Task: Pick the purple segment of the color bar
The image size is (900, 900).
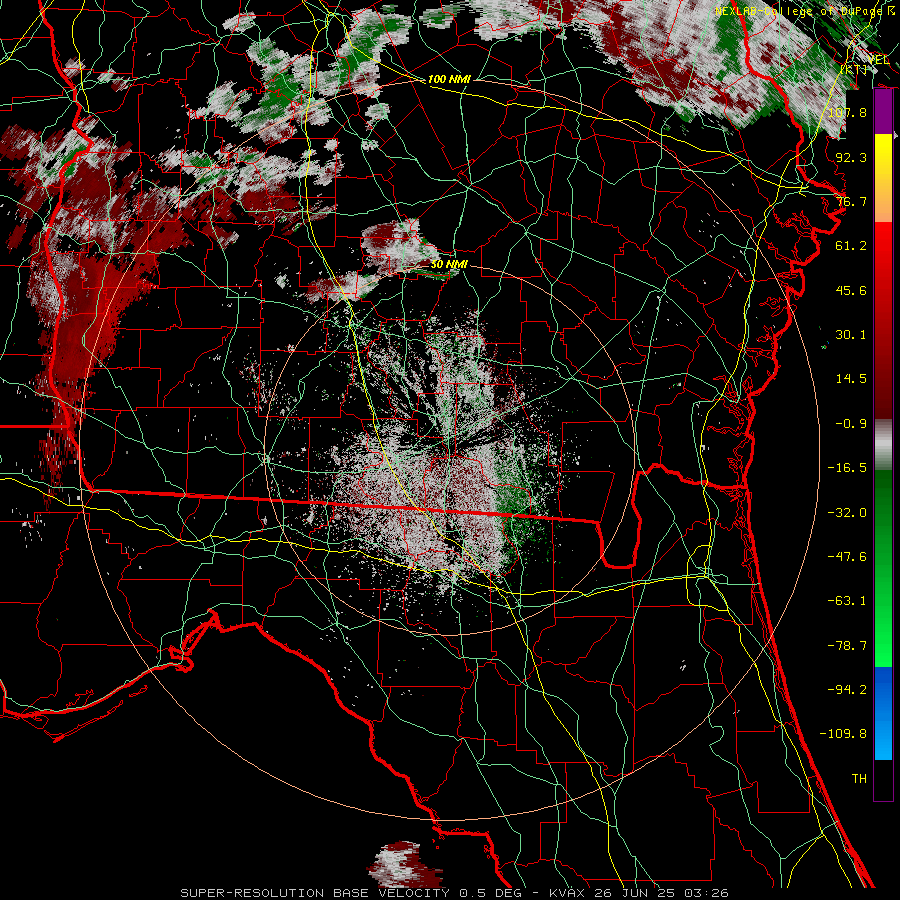Action: (883, 111)
